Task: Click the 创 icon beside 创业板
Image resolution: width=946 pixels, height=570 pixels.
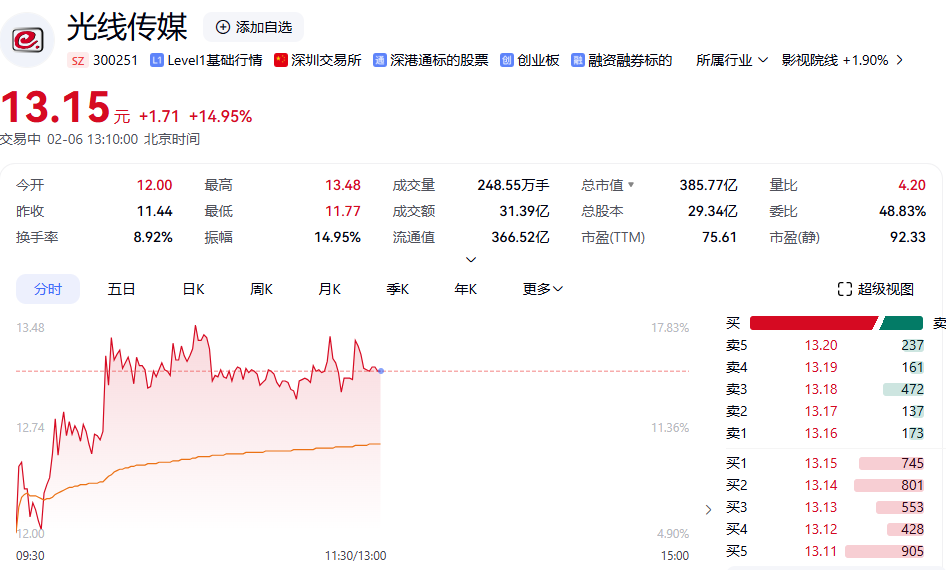Action: (507, 60)
